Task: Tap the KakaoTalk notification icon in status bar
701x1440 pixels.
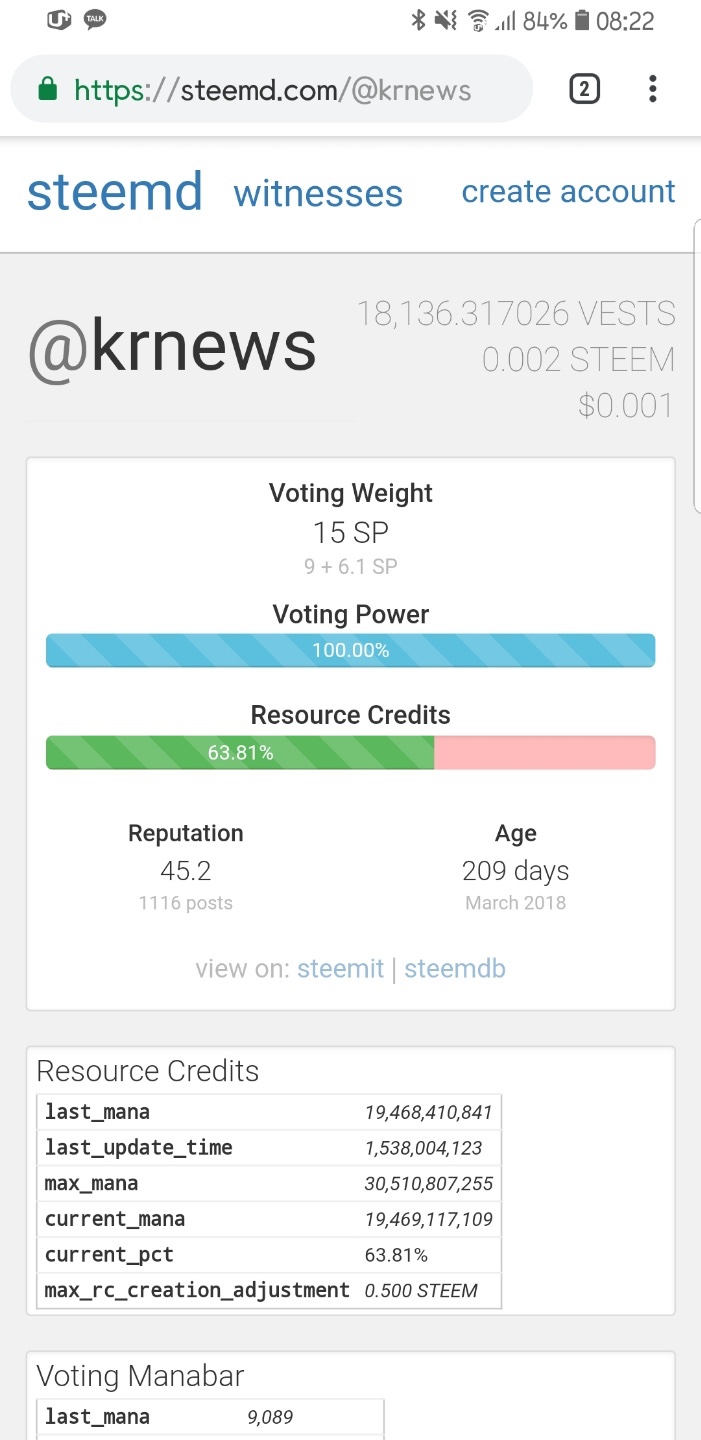Action: (x=95, y=20)
